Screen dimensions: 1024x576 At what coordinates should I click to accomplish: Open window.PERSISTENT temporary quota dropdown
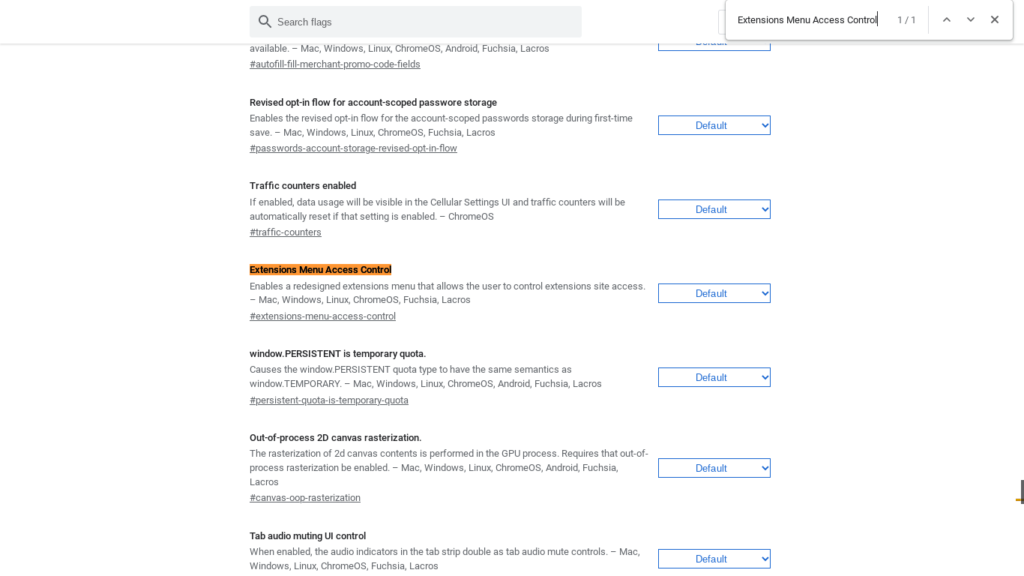714,378
